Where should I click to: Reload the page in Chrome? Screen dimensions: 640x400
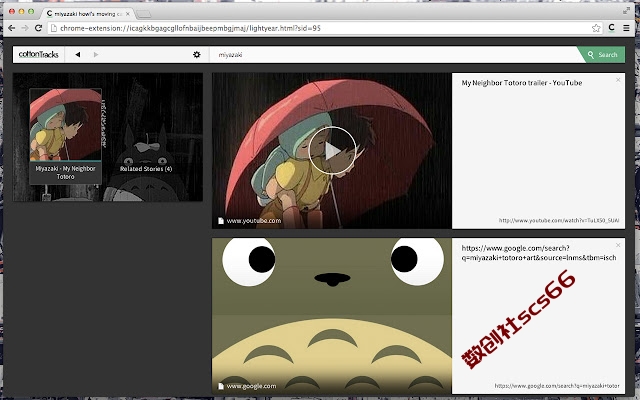pyautogui.click(x=38, y=28)
